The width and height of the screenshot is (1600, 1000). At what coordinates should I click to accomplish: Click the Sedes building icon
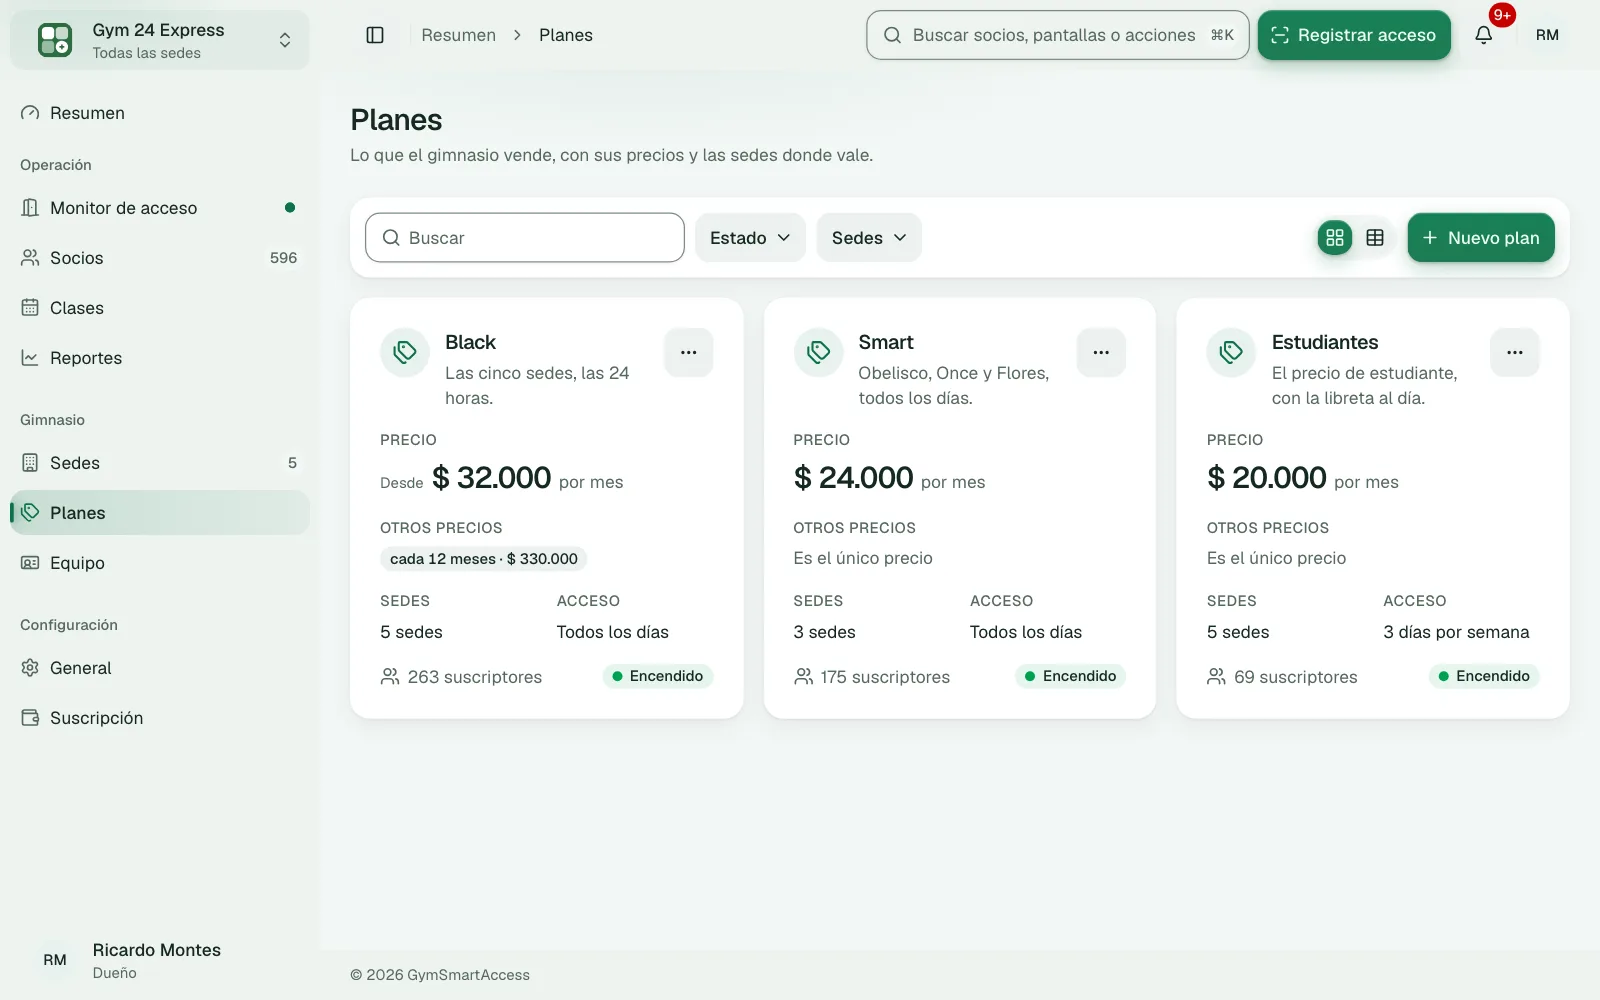(x=30, y=463)
